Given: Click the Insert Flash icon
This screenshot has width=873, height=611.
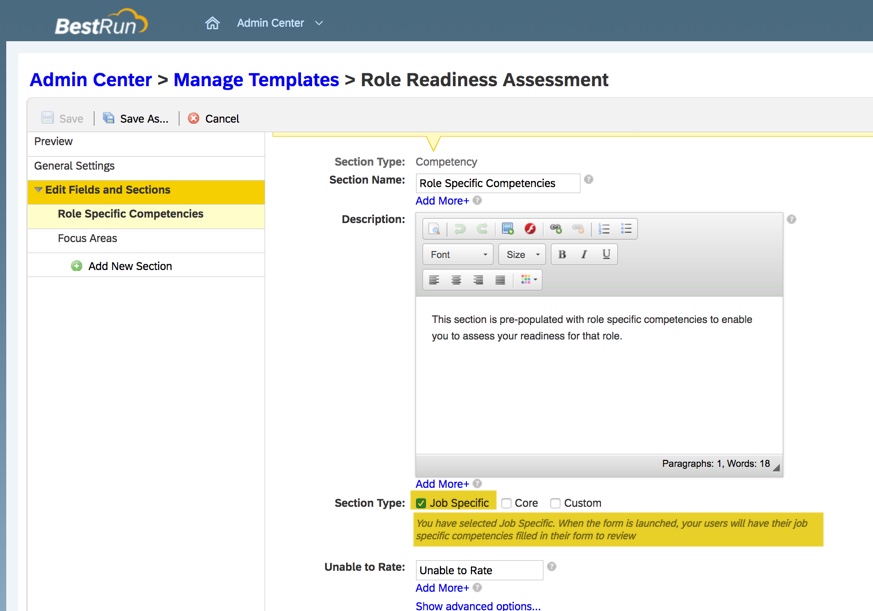Looking at the screenshot, I should (x=530, y=229).
